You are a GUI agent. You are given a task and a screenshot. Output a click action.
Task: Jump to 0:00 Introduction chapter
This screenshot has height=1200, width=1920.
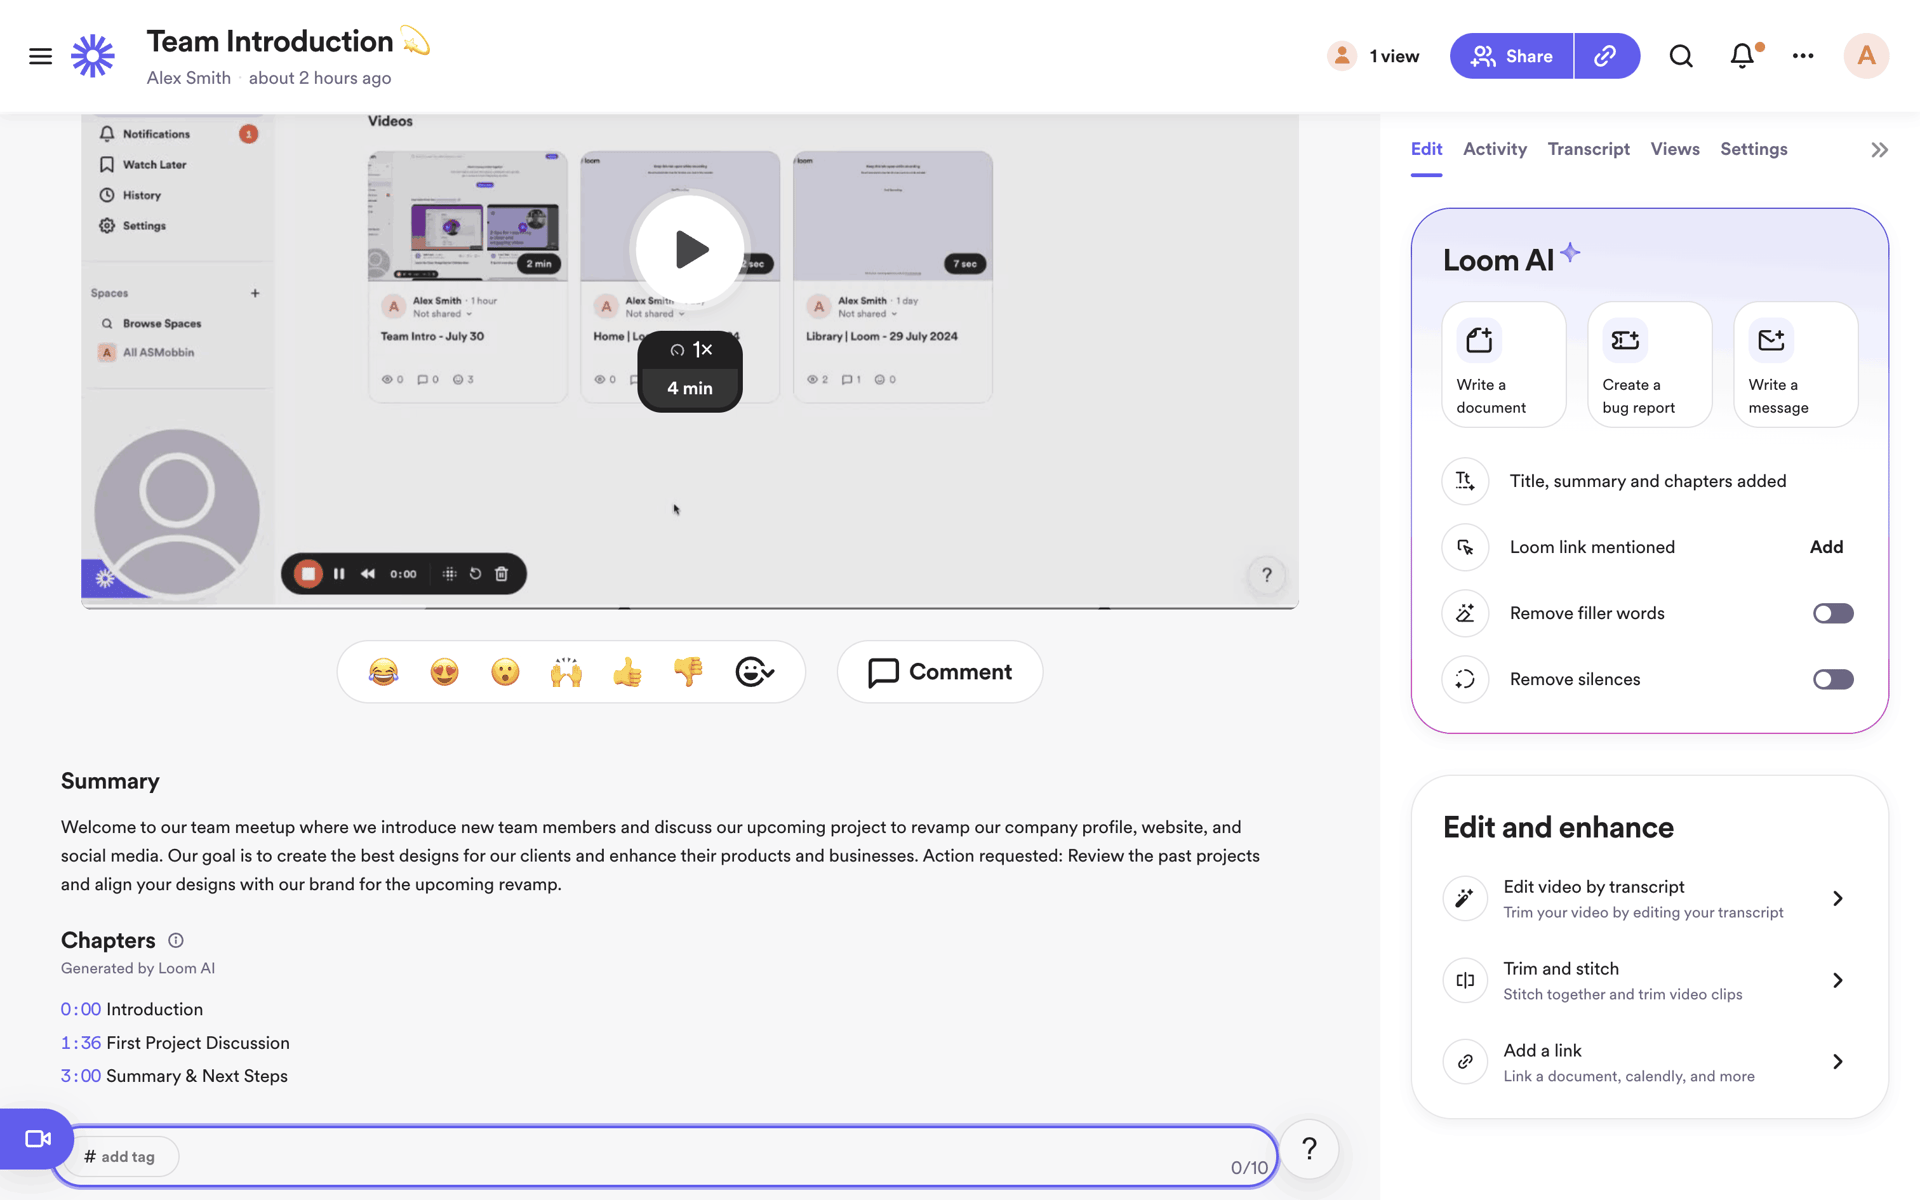pos(132,1009)
